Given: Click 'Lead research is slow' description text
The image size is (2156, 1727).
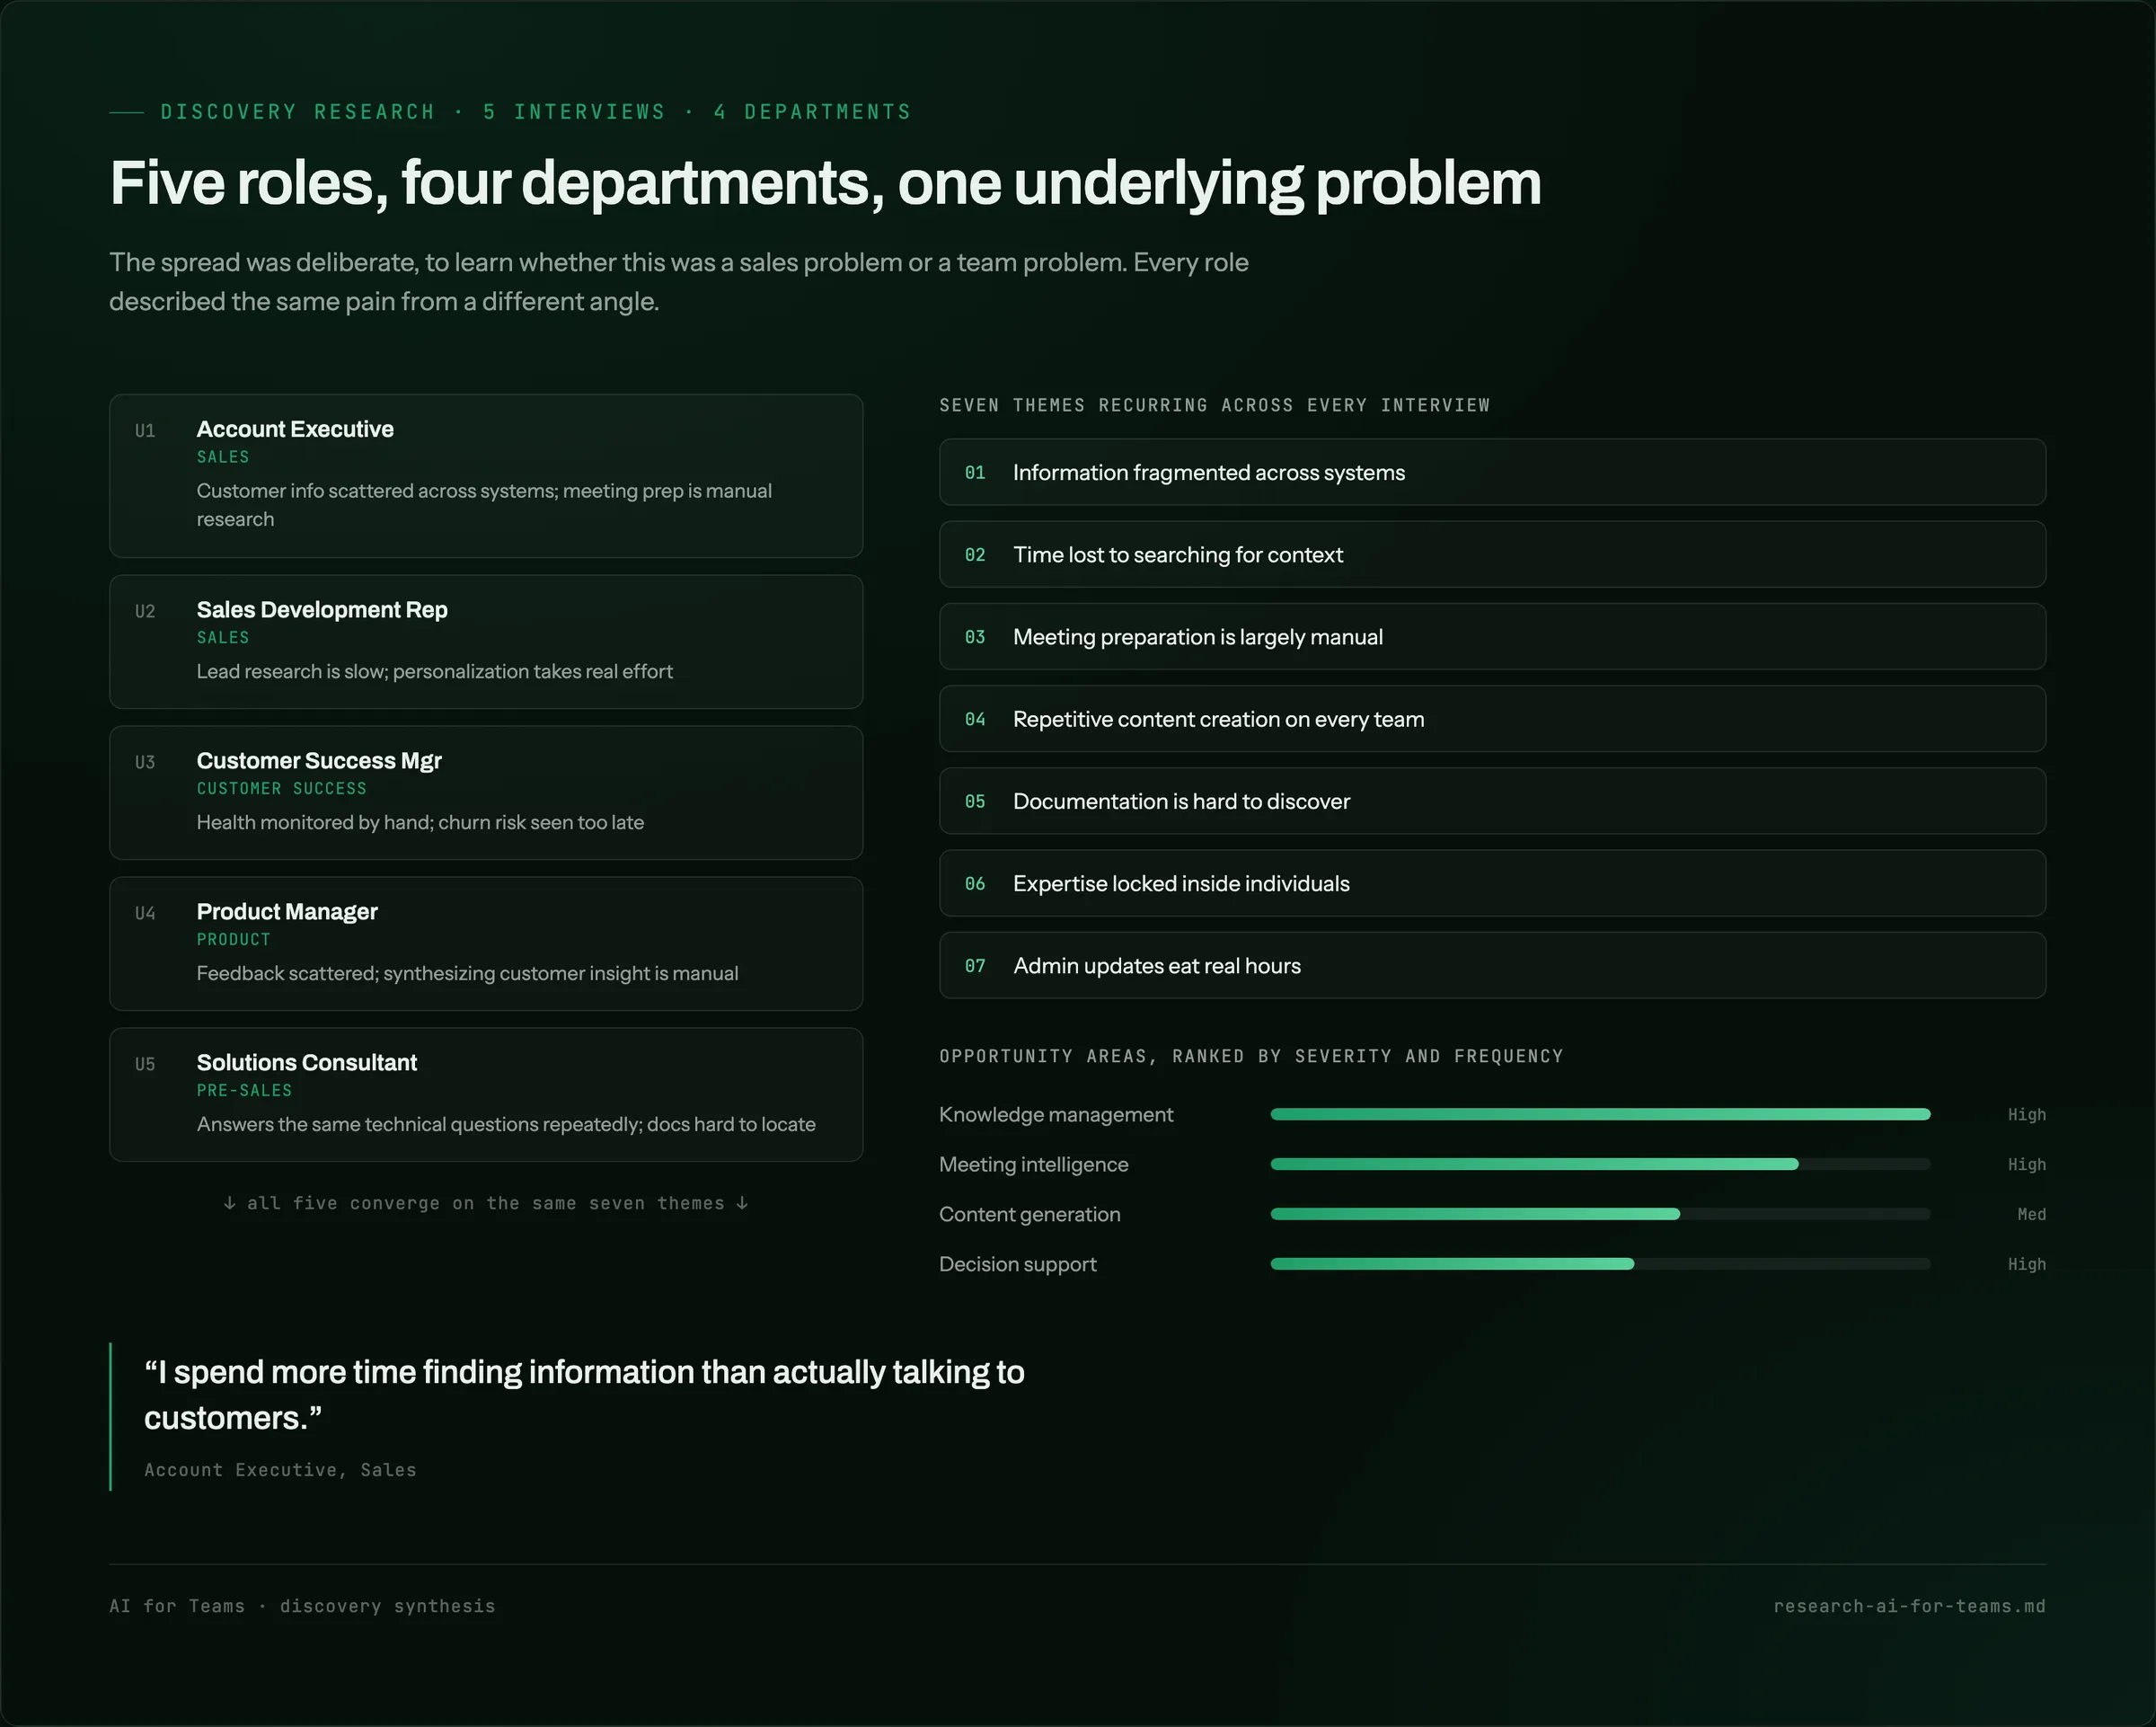Looking at the screenshot, I should [434, 672].
